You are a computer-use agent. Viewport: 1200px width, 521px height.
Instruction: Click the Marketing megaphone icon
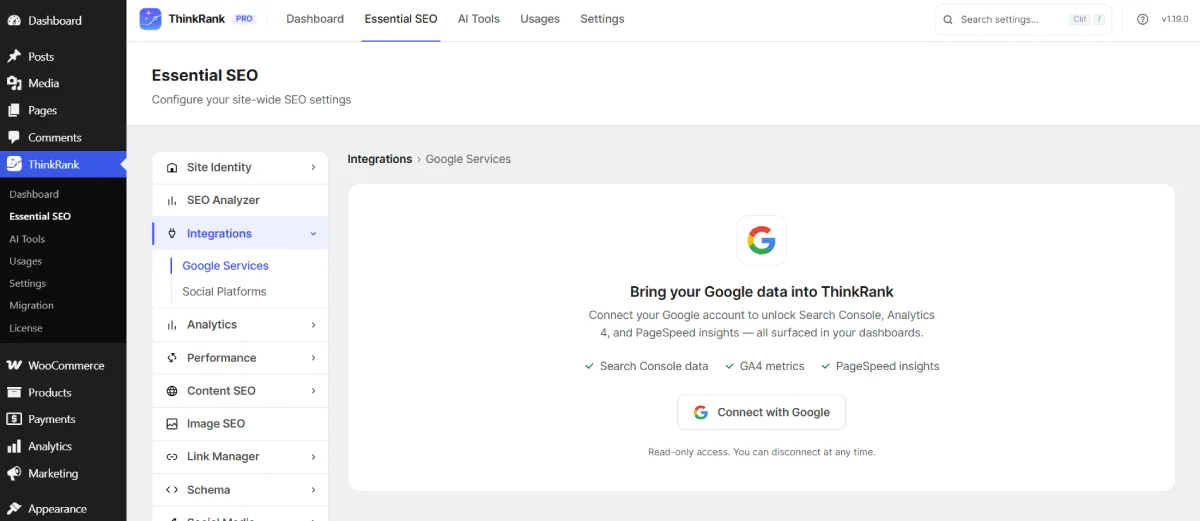pos(14,473)
